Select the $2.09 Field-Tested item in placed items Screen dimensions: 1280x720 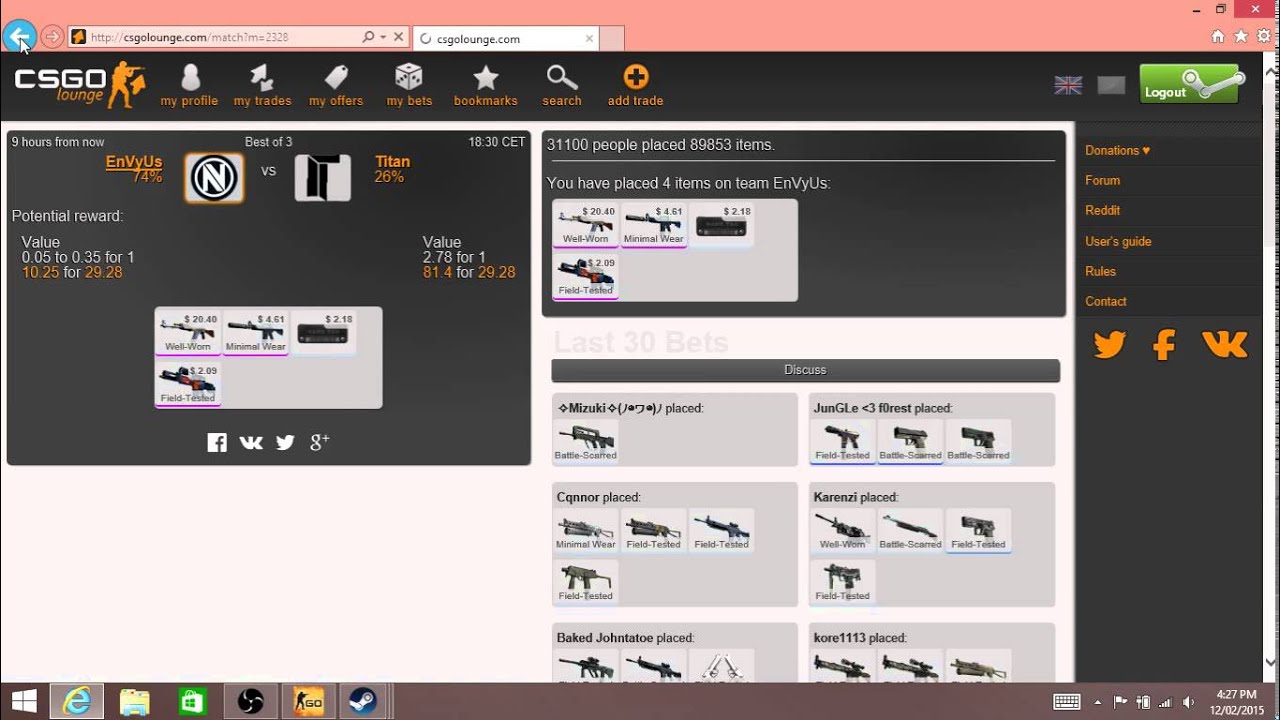(585, 276)
